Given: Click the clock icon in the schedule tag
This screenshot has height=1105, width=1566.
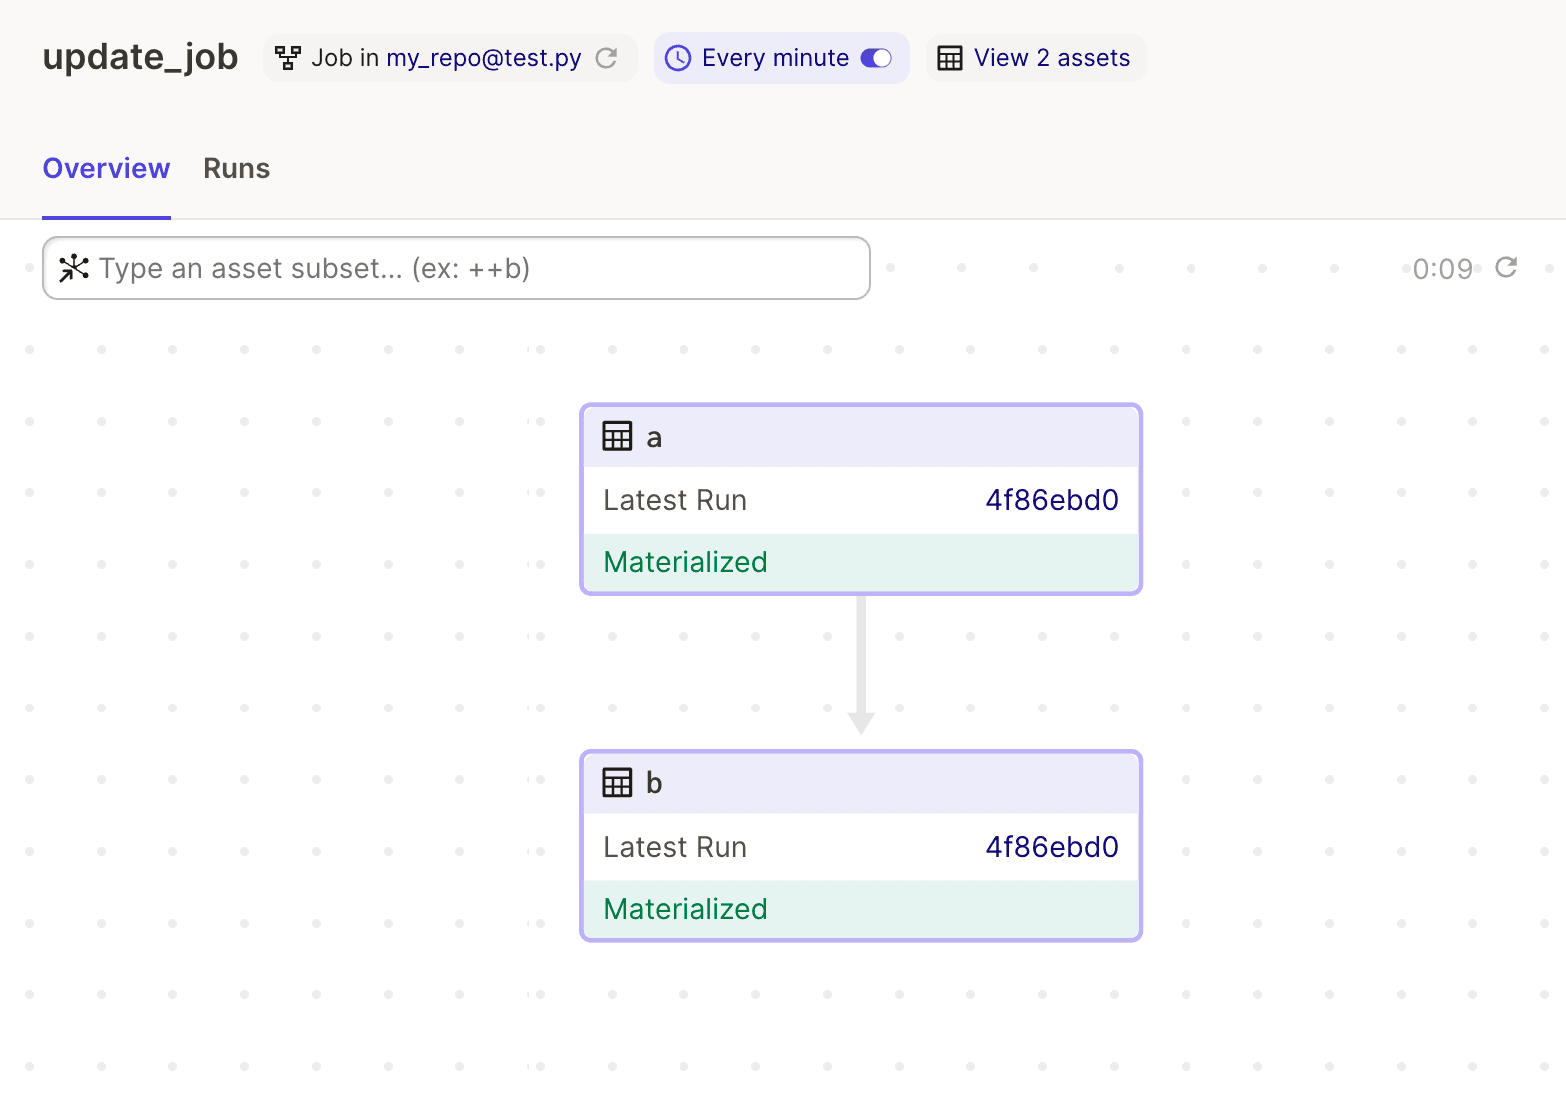Looking at the screenshot, I should click(678, 58).
